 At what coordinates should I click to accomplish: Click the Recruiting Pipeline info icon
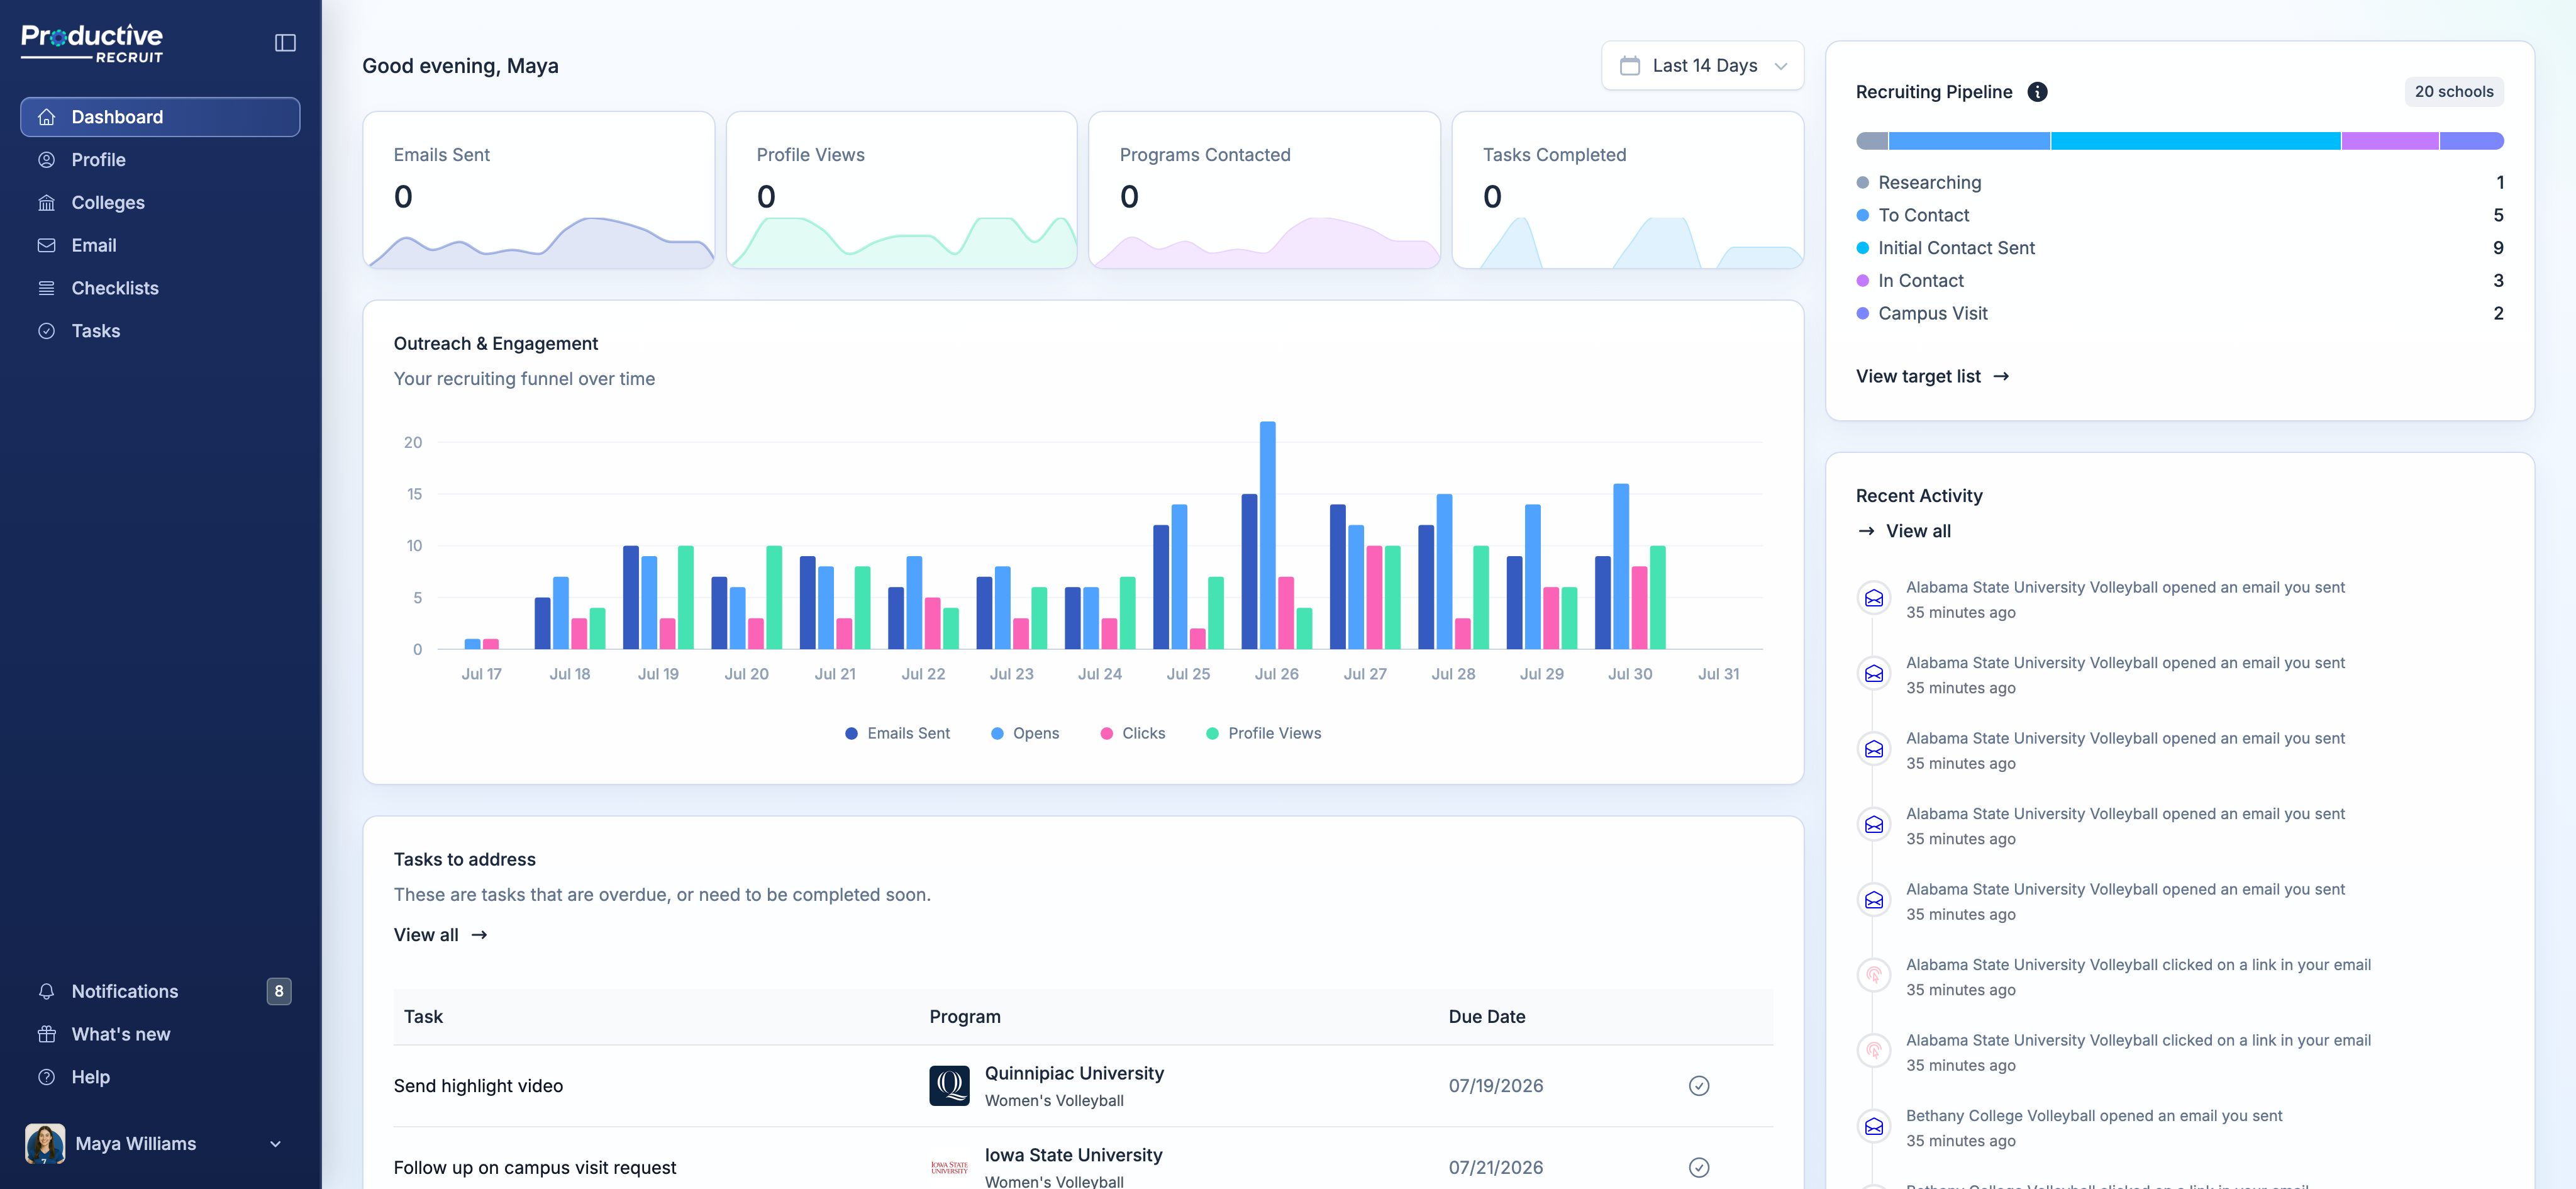click(2037, 92)
